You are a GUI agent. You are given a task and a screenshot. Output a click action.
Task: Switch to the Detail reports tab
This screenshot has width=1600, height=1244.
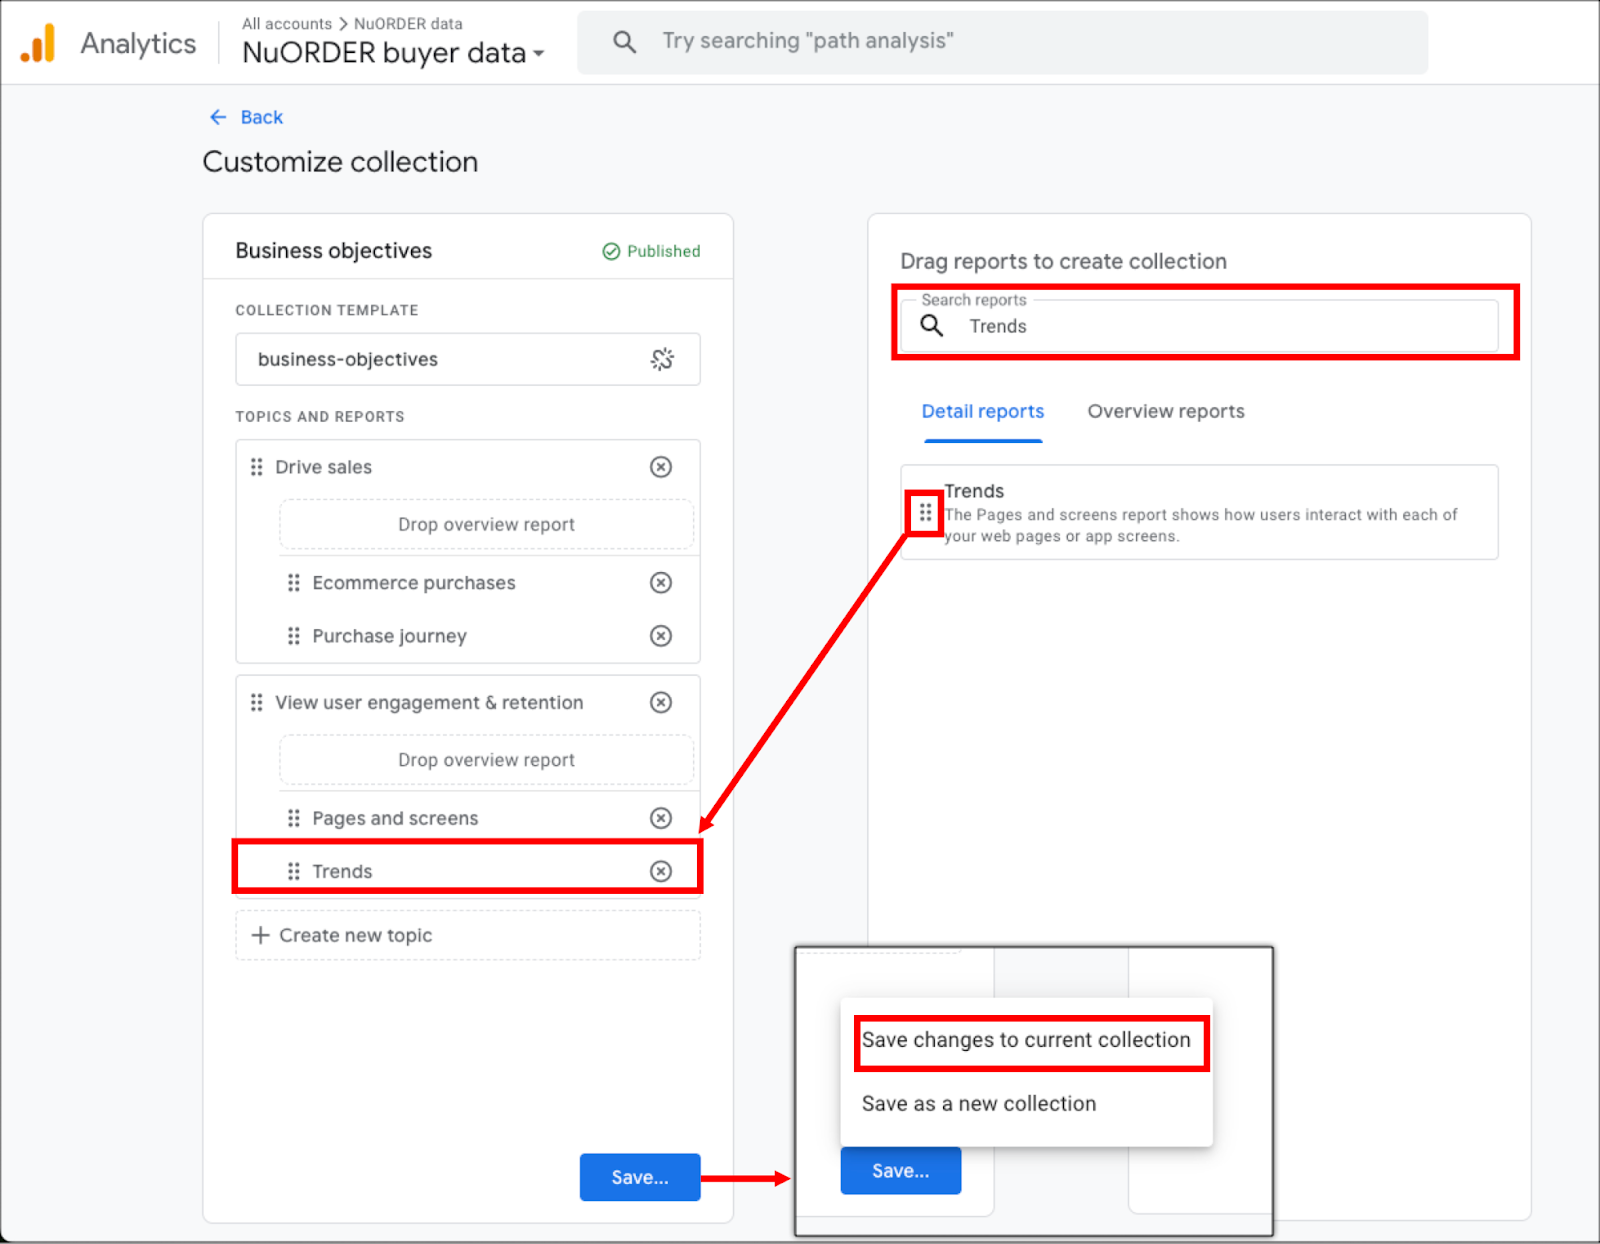(x=983, y=412)
